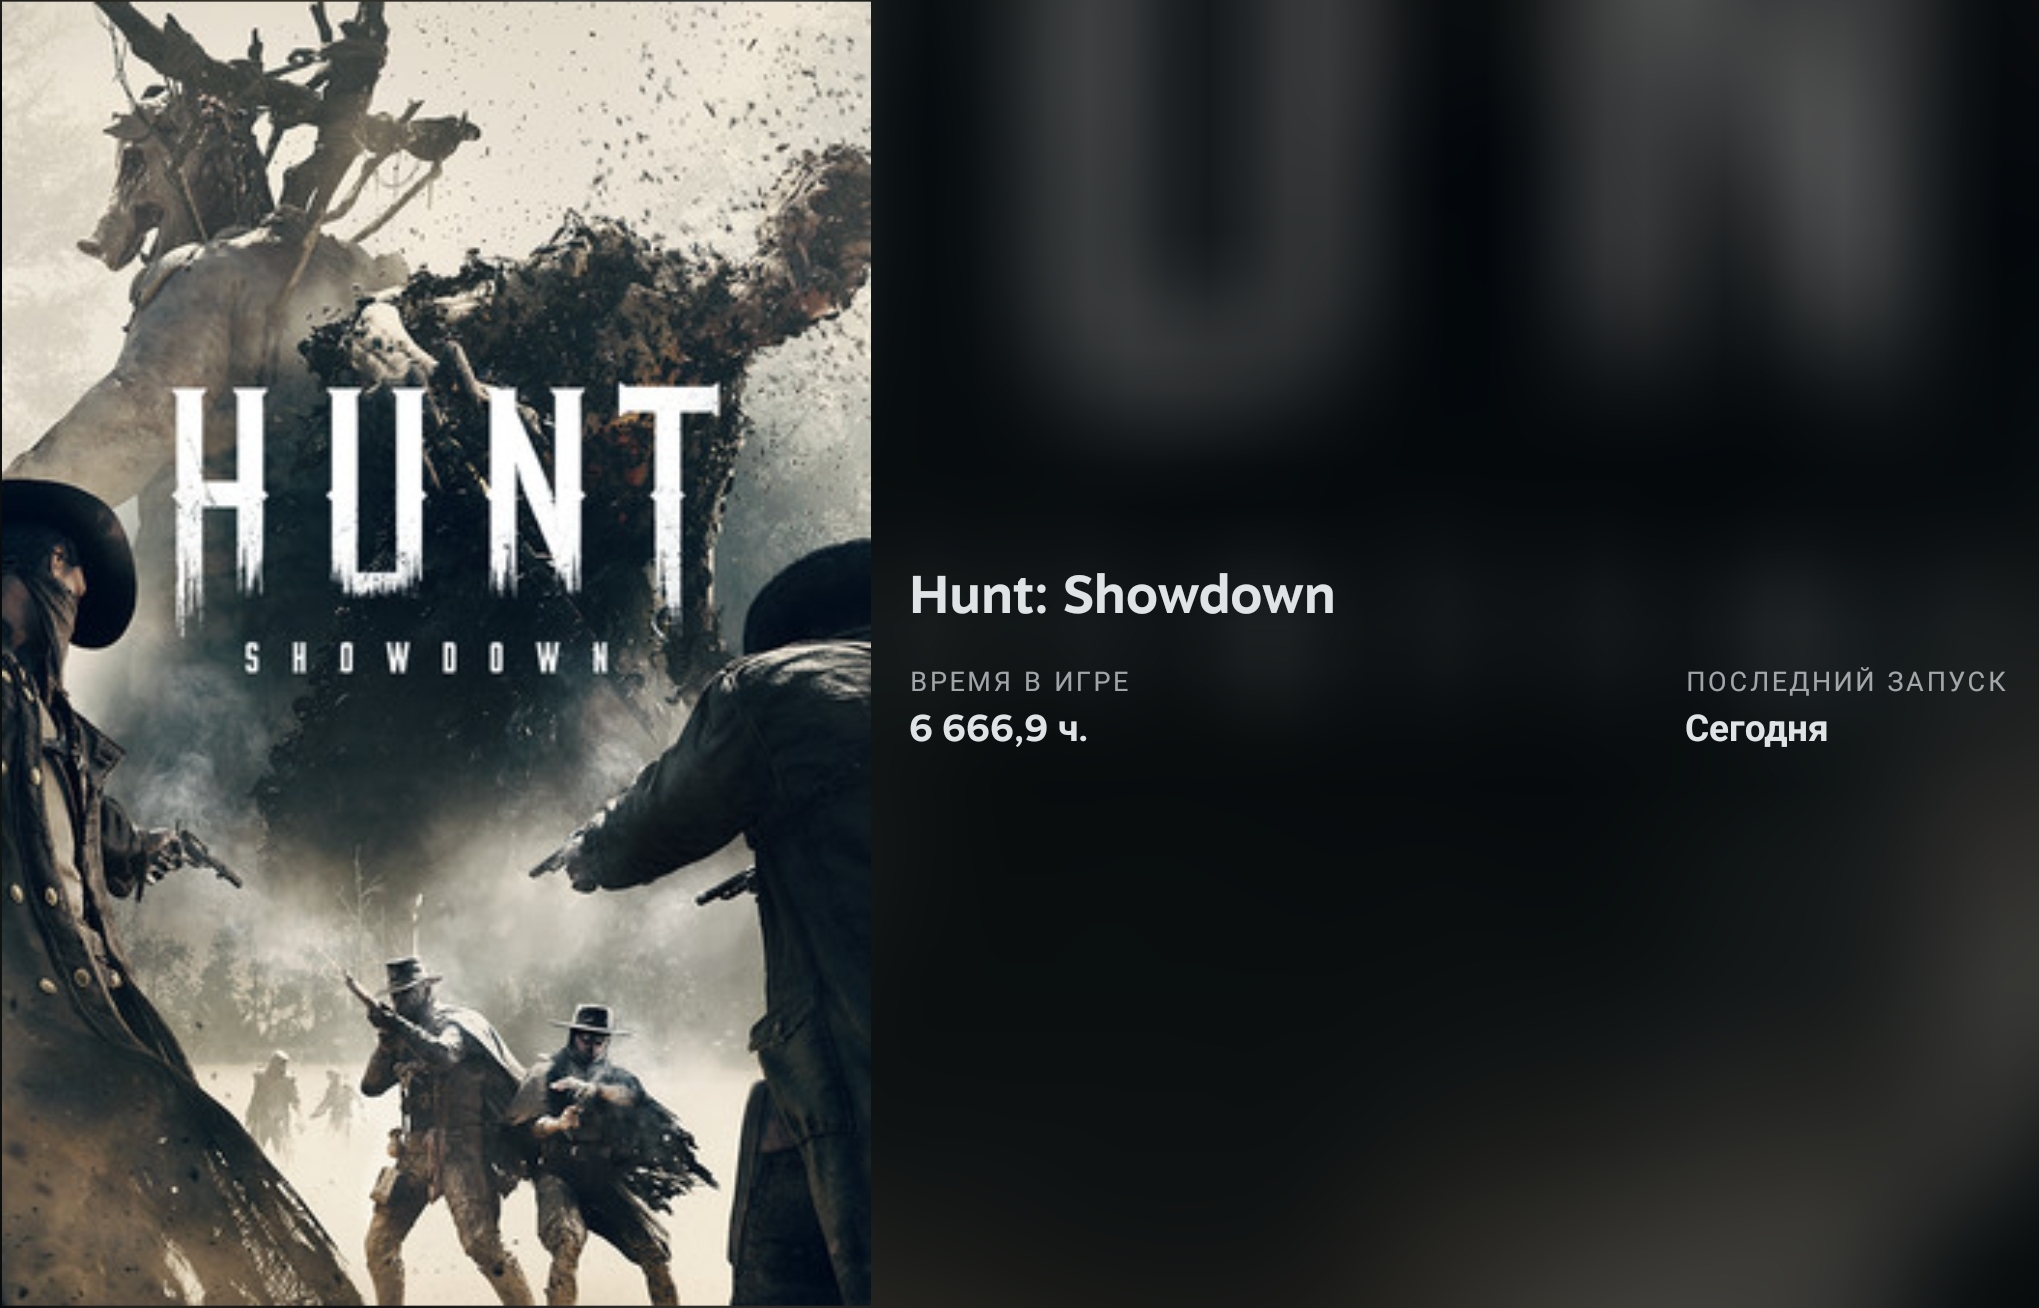The height and width of the screenshot is (1308, 2039).
Task: Click the Hunt Showdown cover art thumbnail
Action: (x=435, y=654)
